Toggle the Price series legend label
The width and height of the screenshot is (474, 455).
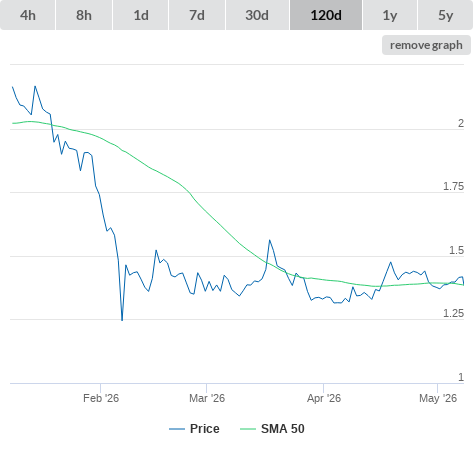(205, 429)
